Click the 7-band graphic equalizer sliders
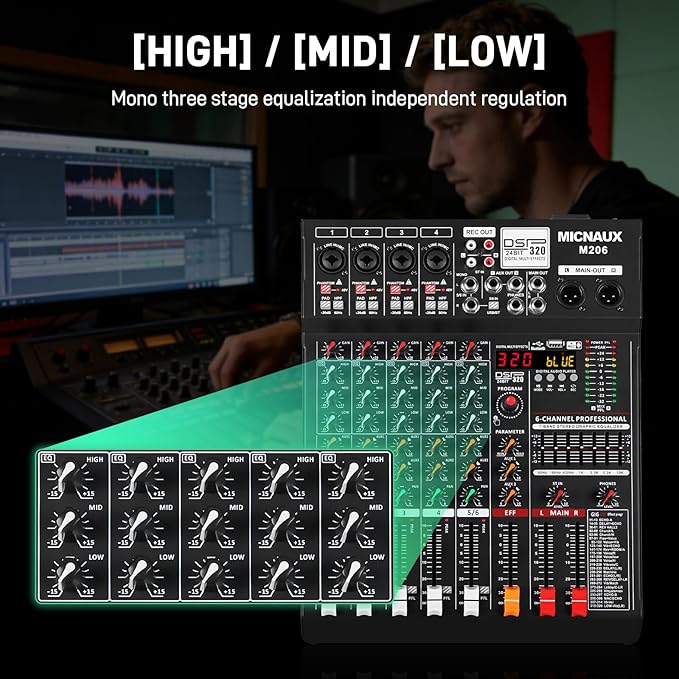 (581, 449)
